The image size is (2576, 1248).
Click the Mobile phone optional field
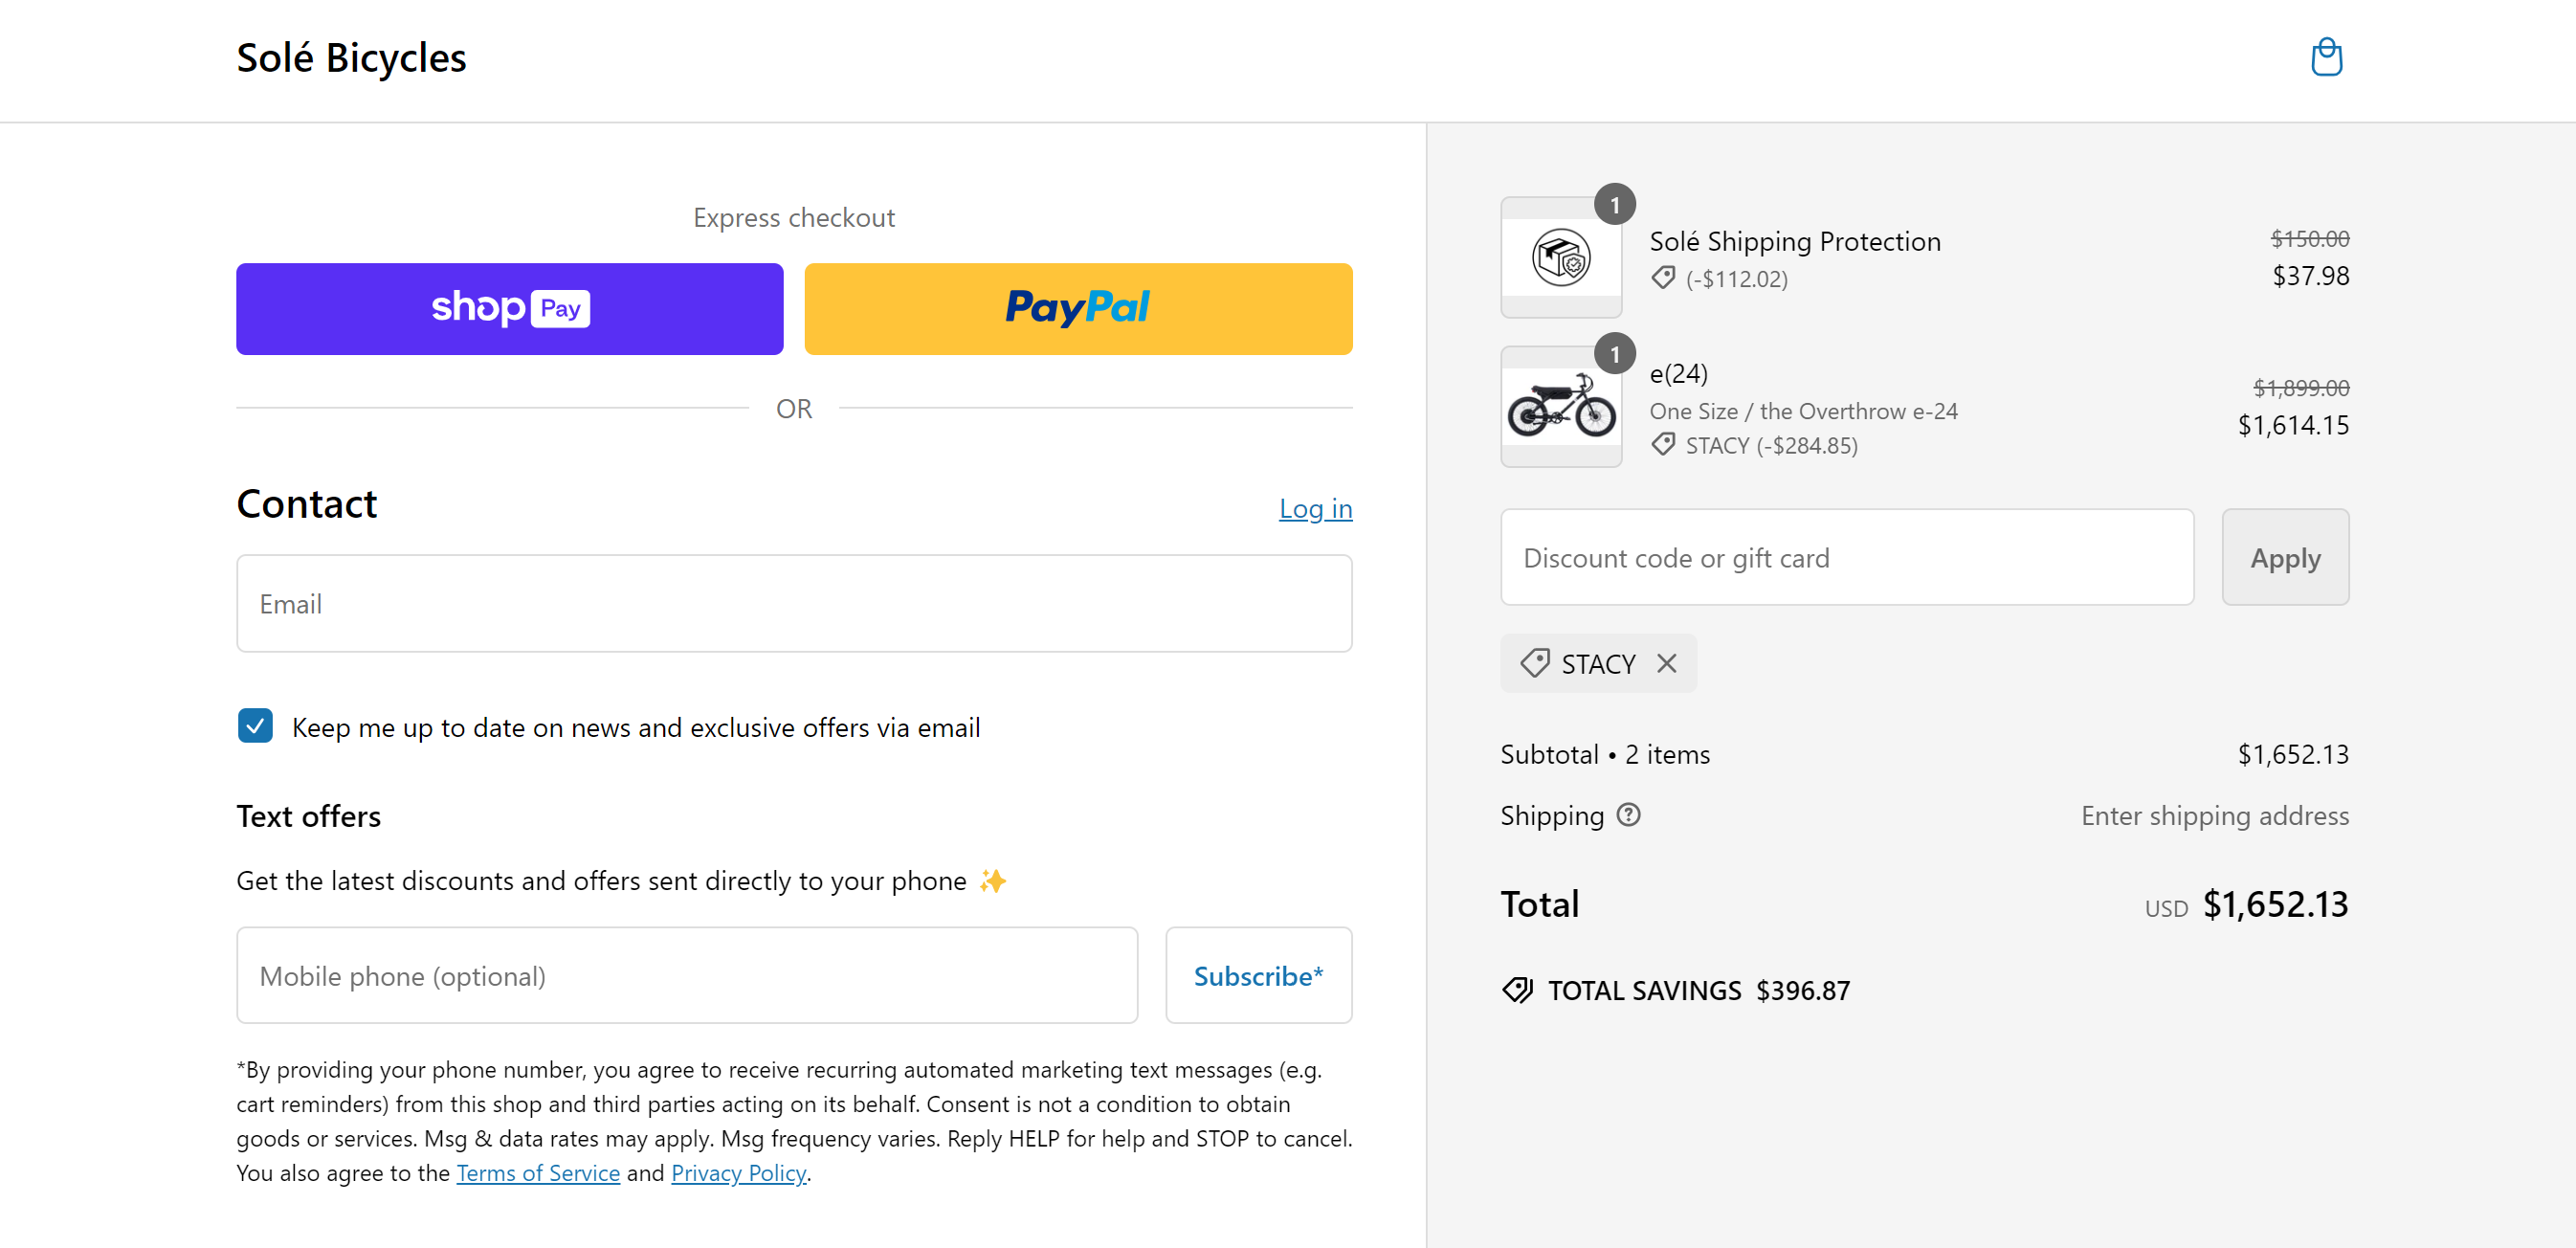coord(686,975)
